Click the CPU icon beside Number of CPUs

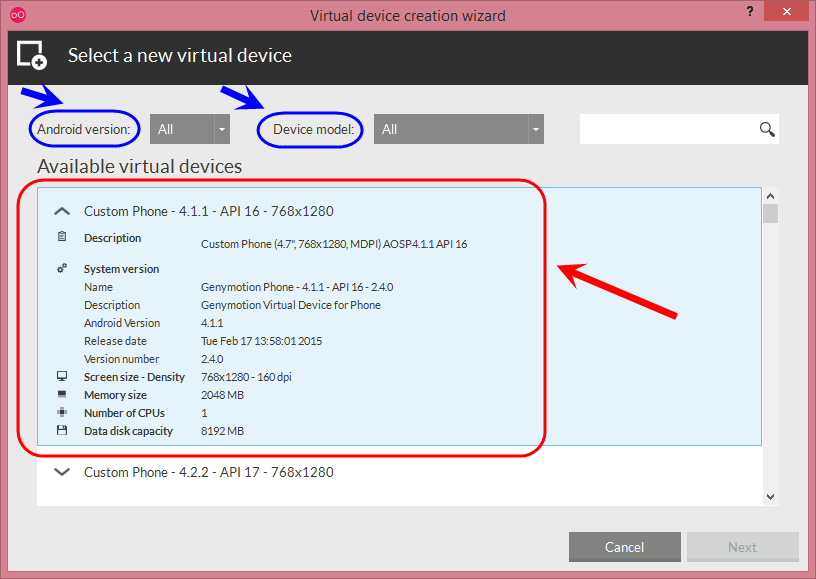pos(62,412)
